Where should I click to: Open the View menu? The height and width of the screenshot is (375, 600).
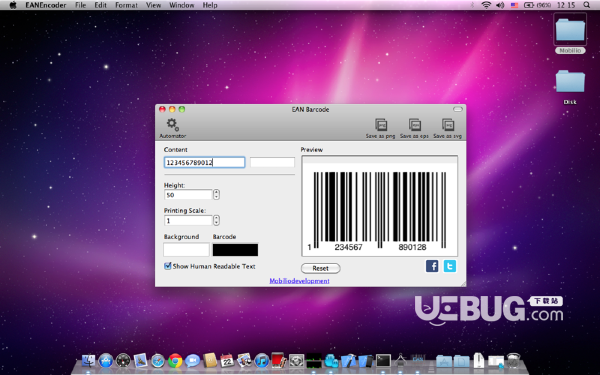click(153, 5)
